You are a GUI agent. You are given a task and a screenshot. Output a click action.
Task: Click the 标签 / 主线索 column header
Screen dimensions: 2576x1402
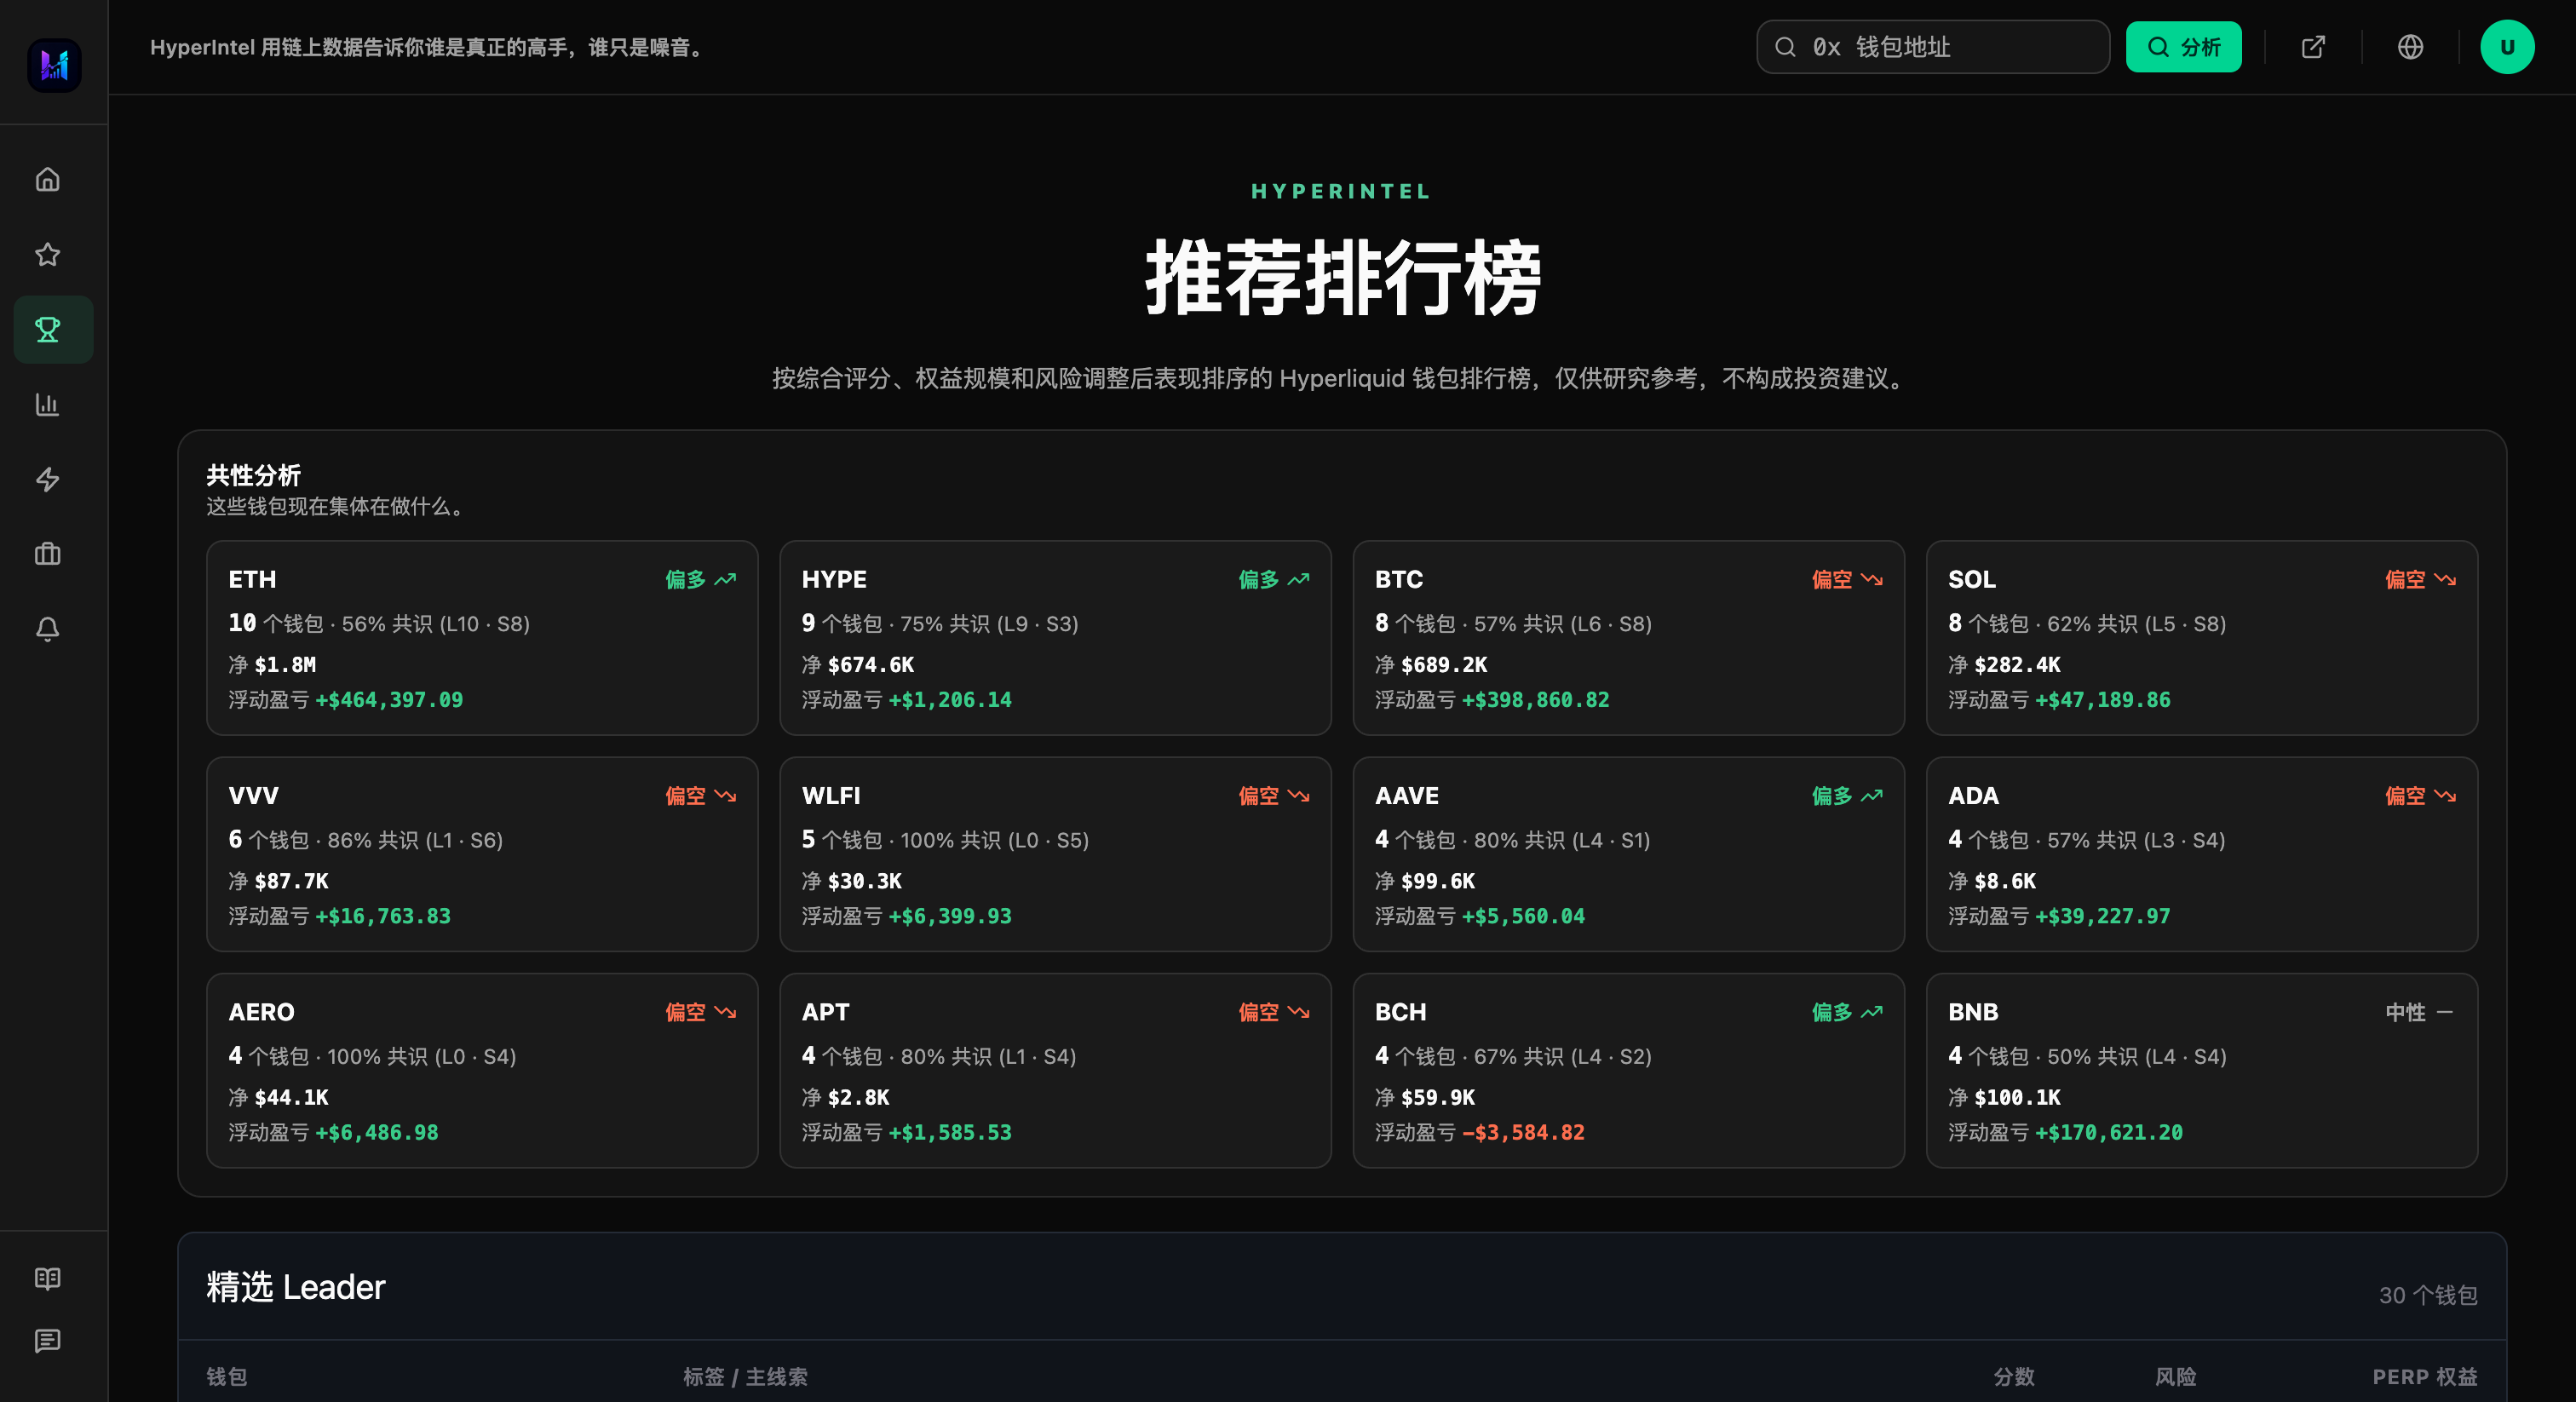745,1377
